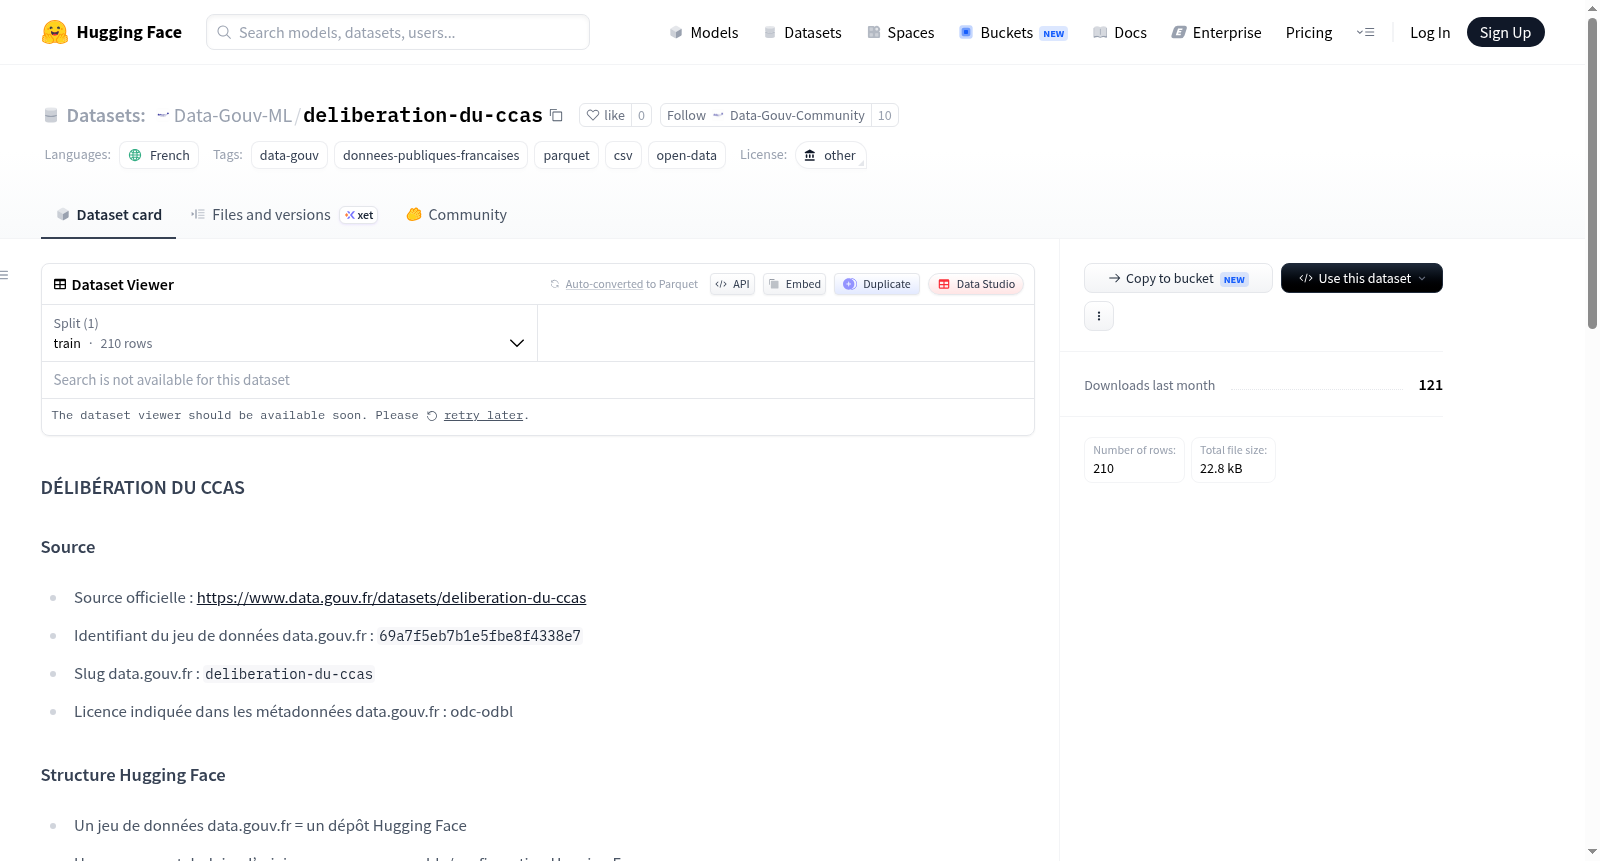The image size is (1600, 861).
Task: Focus the search models, datasets, users field
Action: coord(398,32)
